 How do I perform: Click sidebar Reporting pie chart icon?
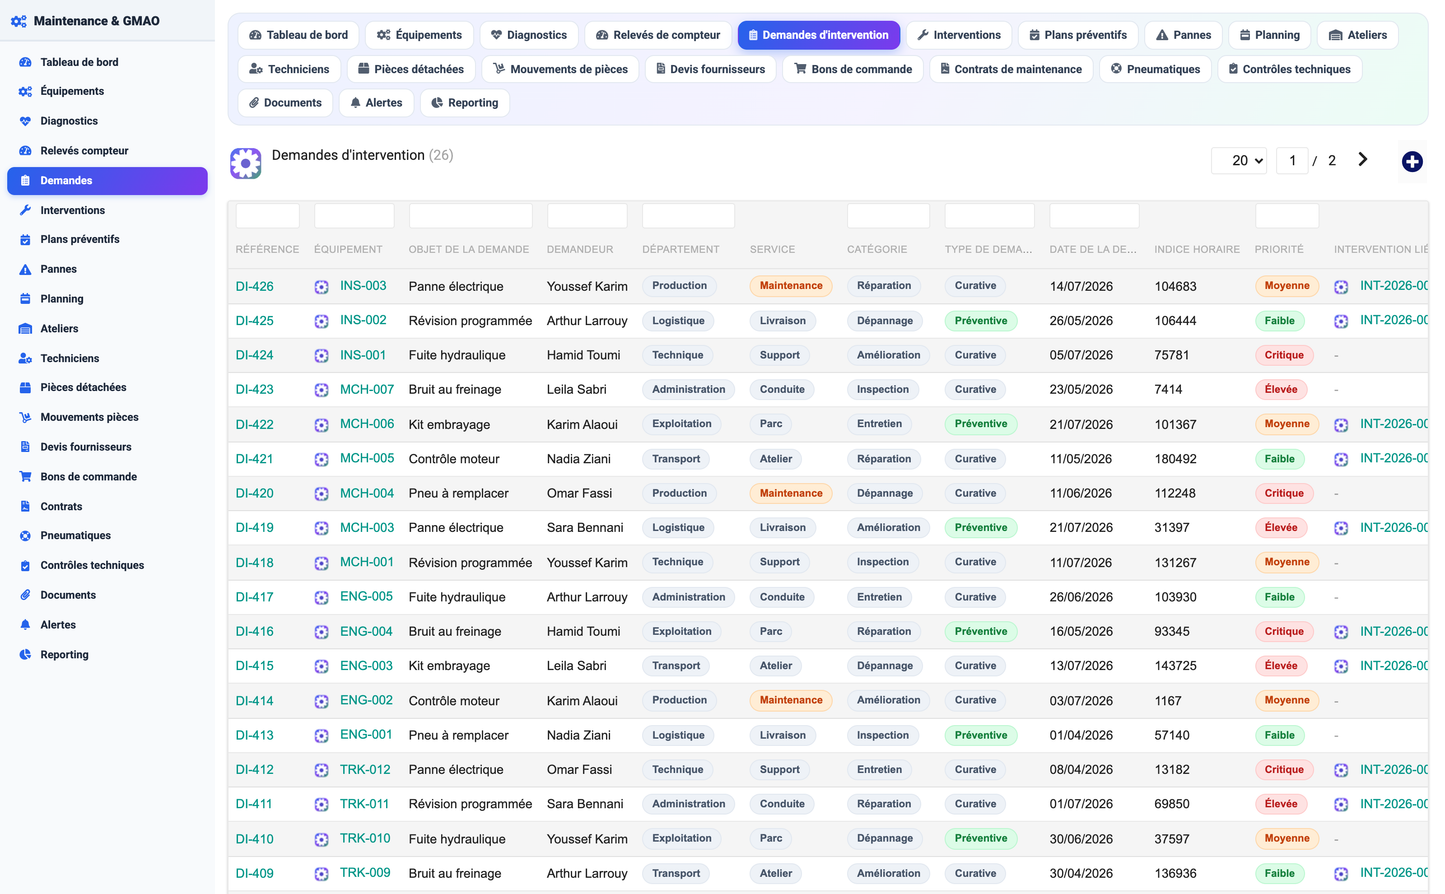click(25, 655)
